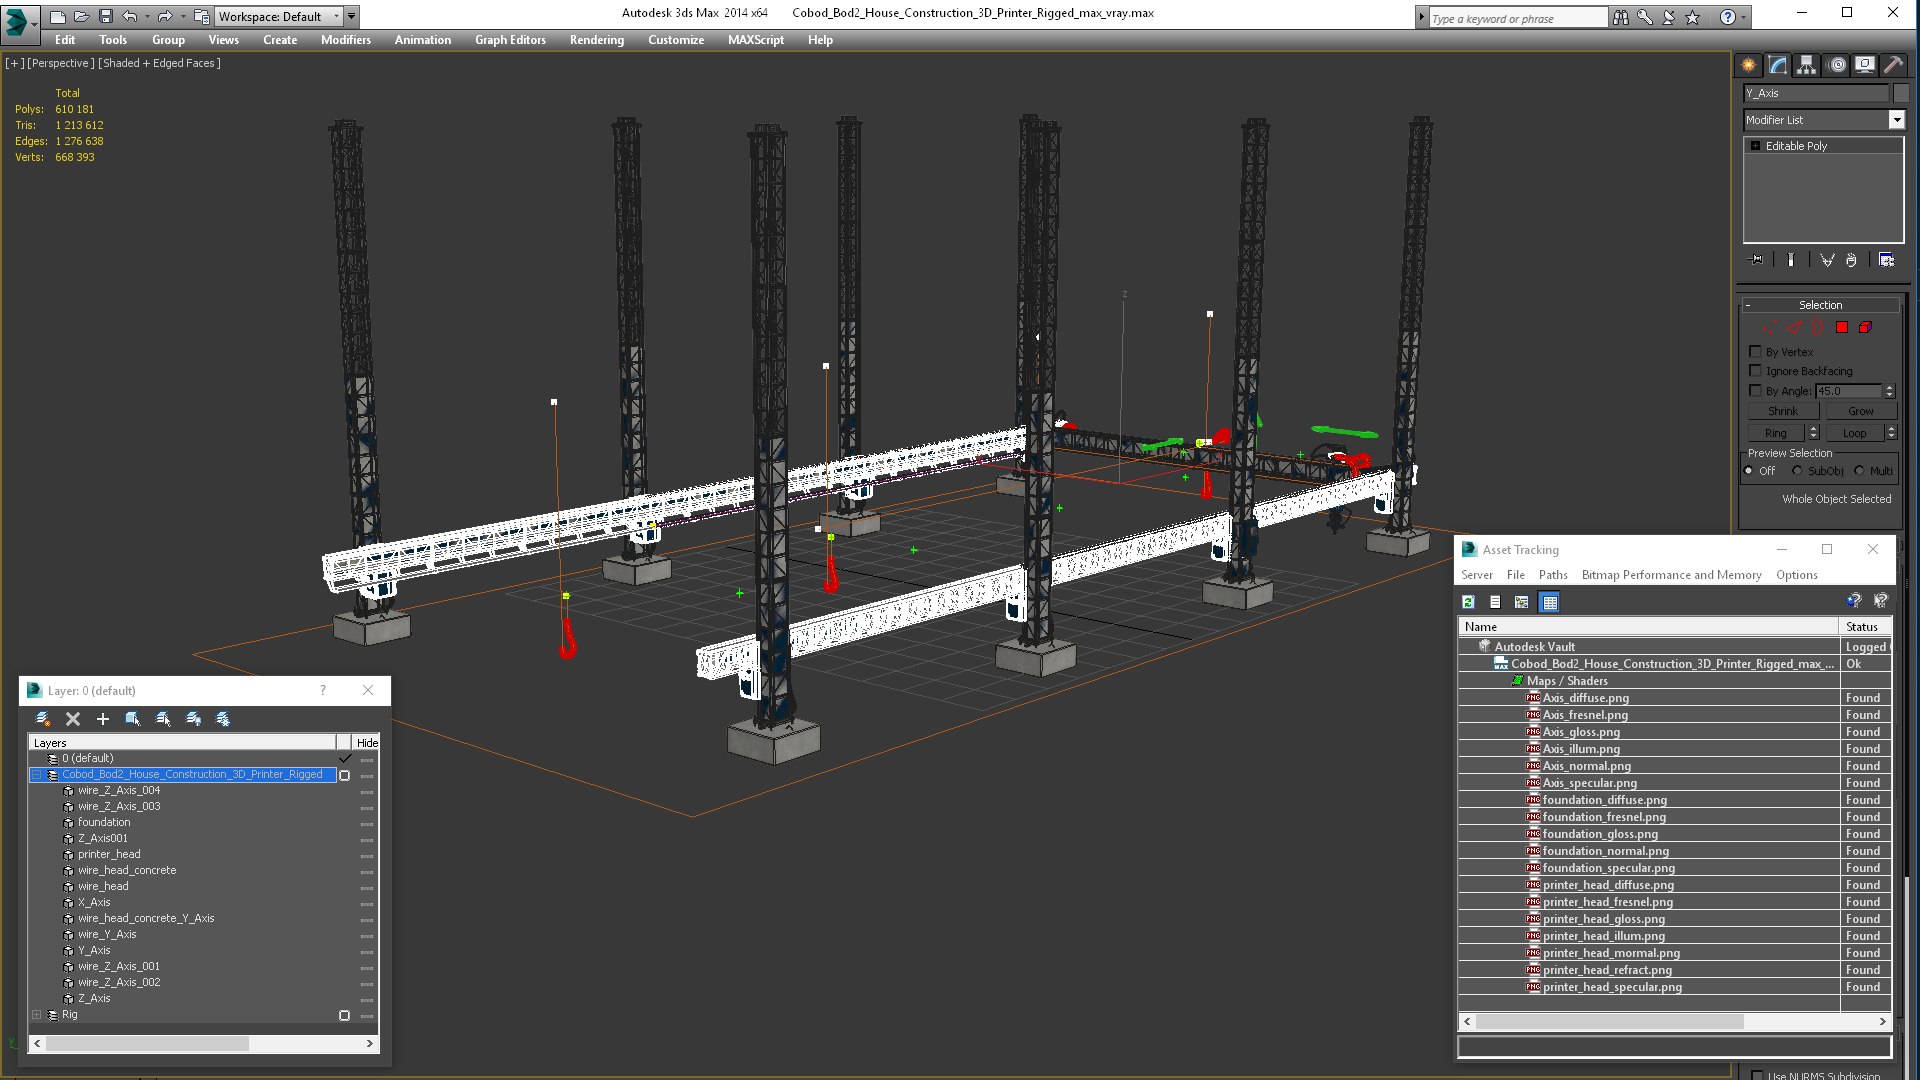This screenshot has height=1080, width=1920.
Task: Click Configure Modifier Sets icon
Action: click(1886, 260)
